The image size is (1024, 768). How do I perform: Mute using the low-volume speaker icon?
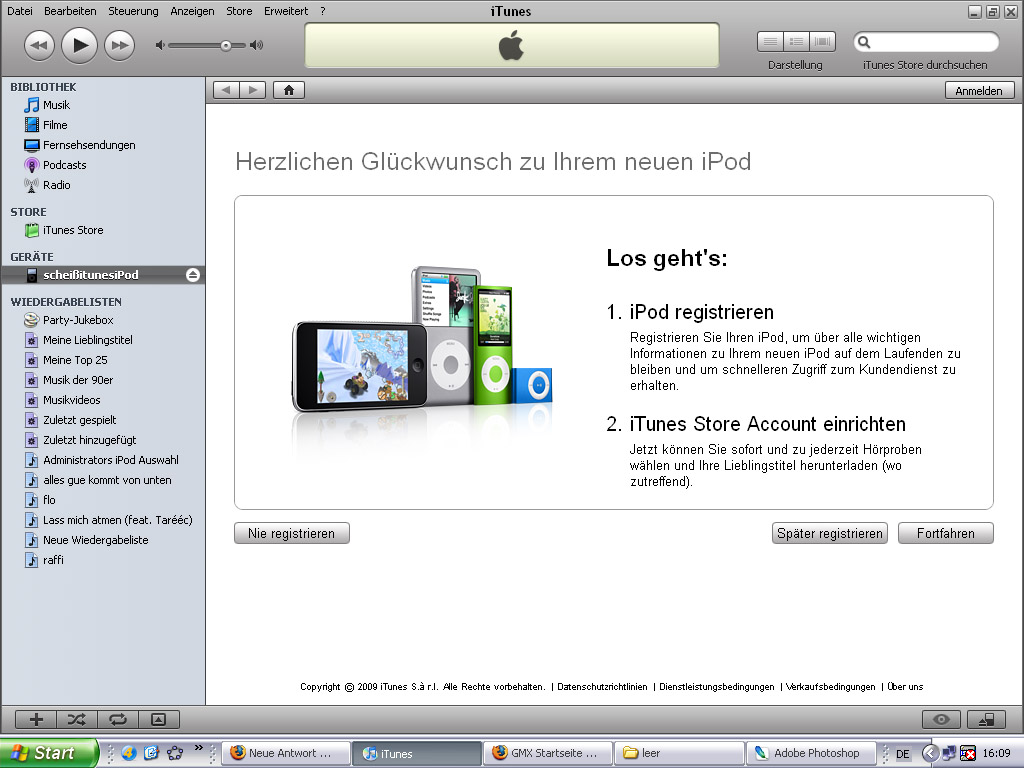click(x=160, y=45)
